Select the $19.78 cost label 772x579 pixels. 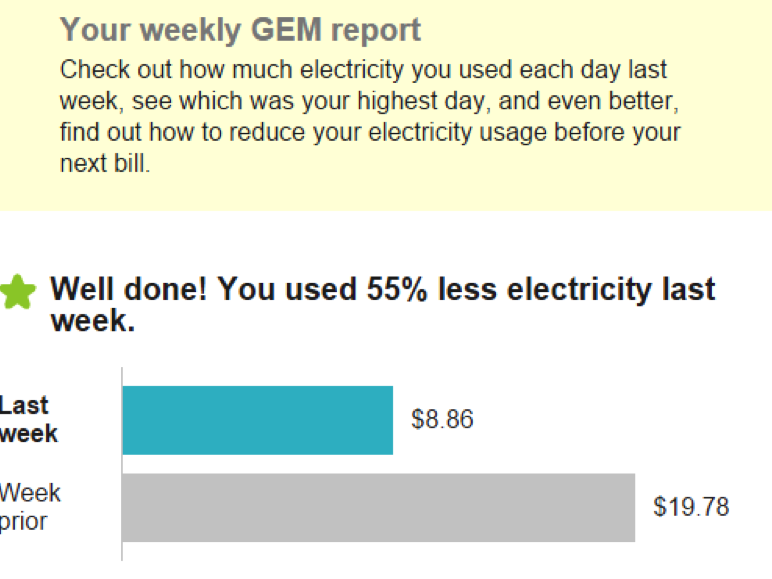pyautogui.click(x=691, y=507)
